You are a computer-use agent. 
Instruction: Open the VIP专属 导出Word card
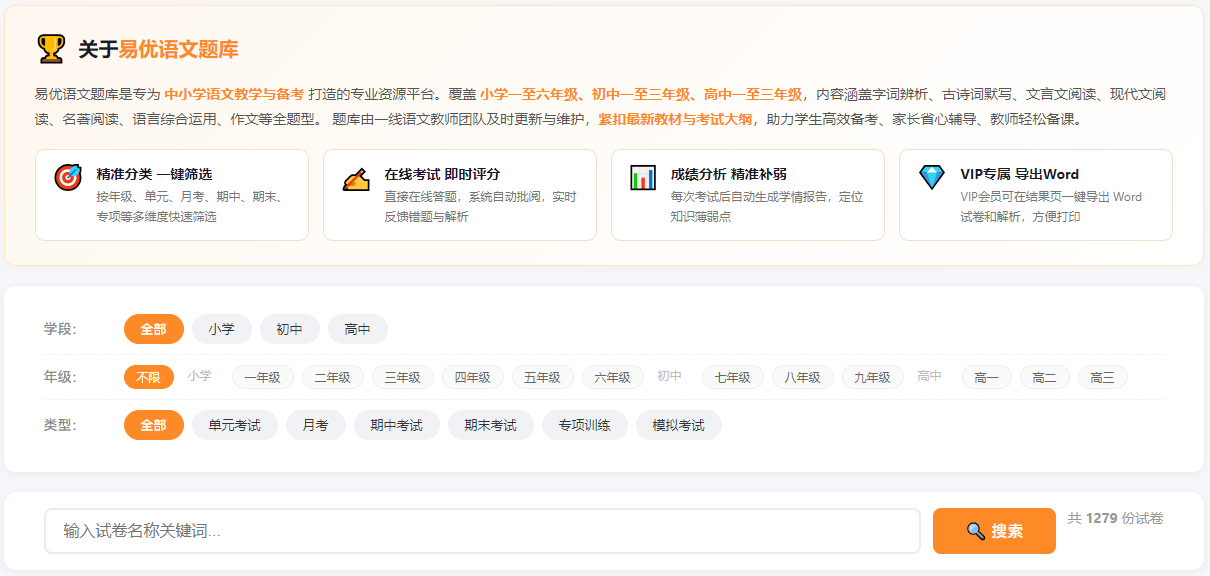click(1036, 195)
